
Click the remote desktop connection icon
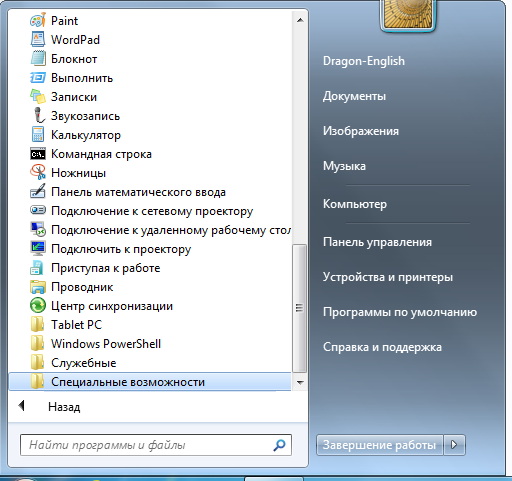[38, 229]
